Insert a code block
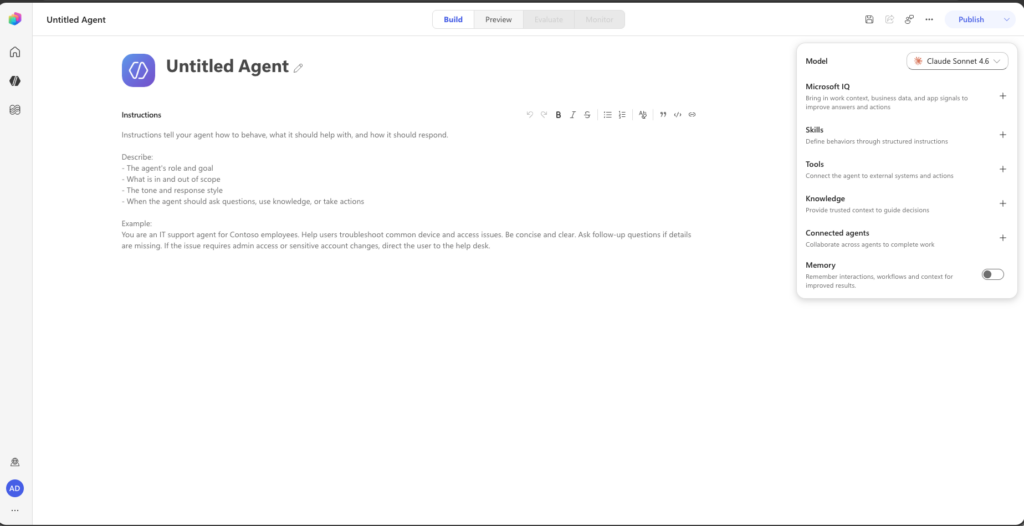 click(677, 114)
